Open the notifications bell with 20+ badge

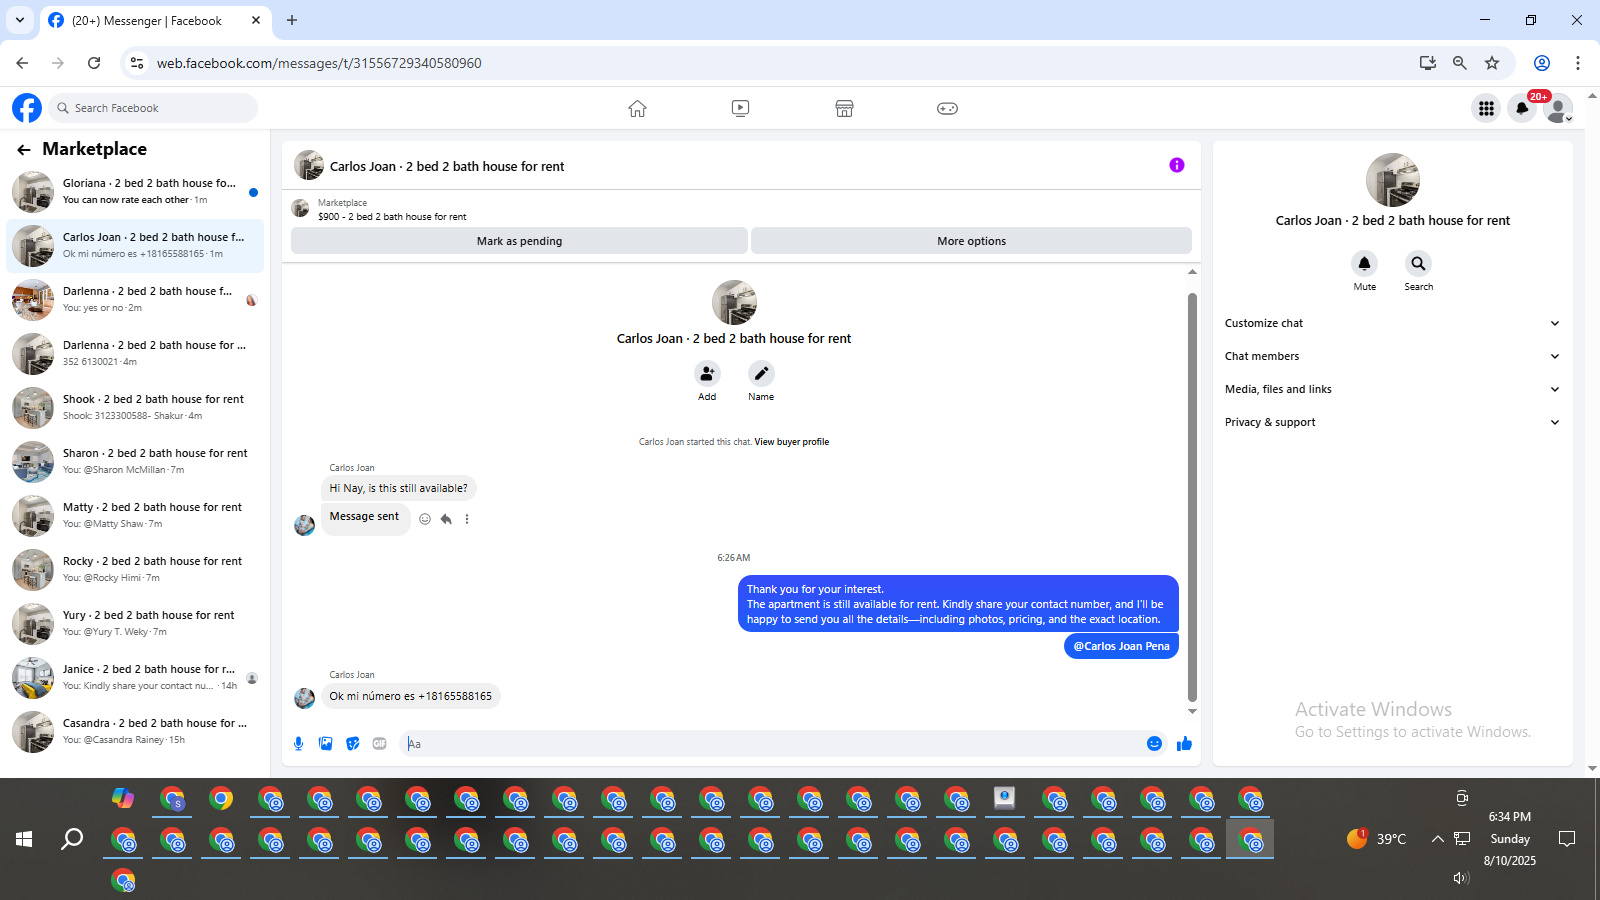tap(1522, 108)
